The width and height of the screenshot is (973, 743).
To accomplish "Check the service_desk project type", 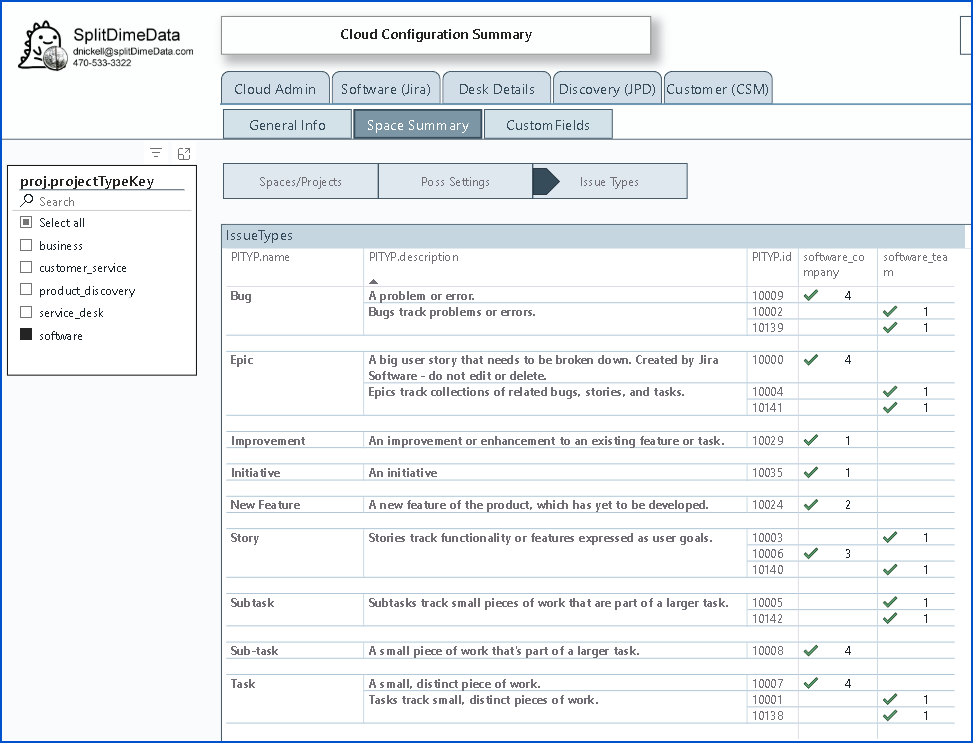I will click(26, 312).
